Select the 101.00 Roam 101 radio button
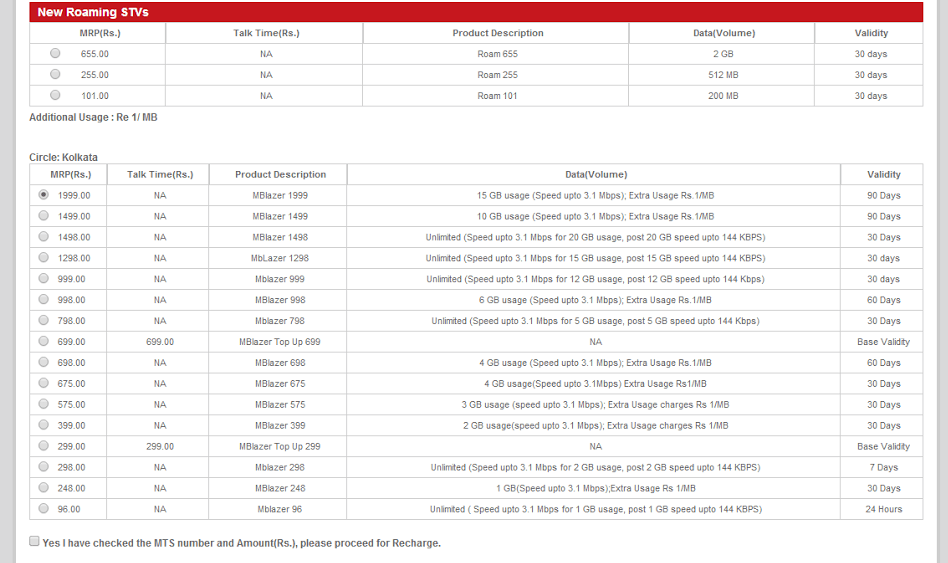948x563 pixels. (55, 95)
